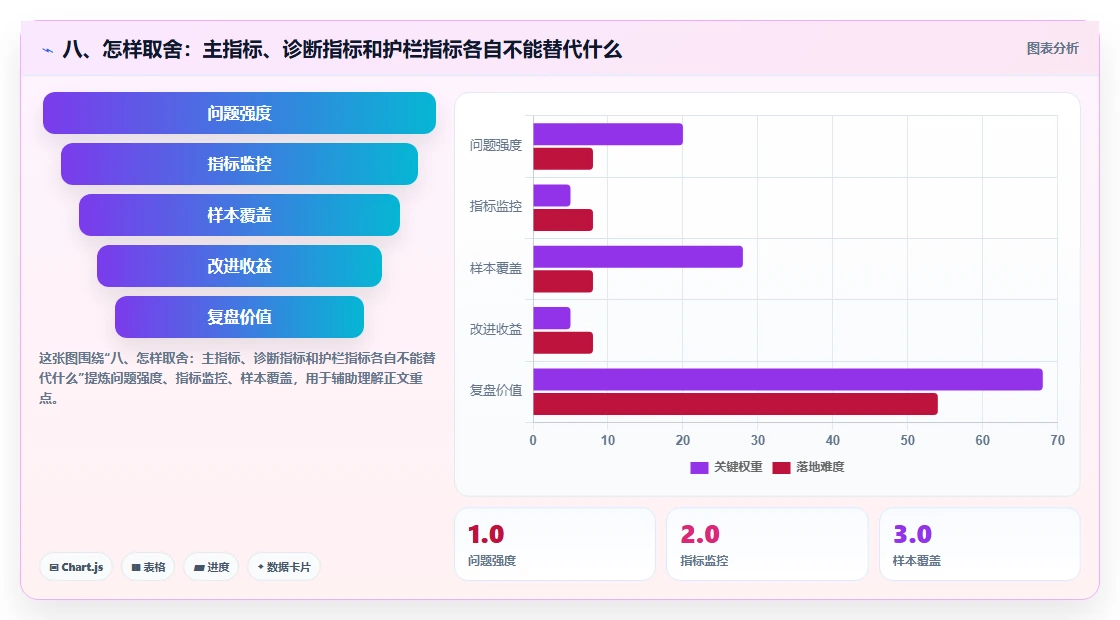The width and height of the screenshot is (1120, 620).
Task: Click the red 问题强度 bar in chart
Action: click(x=563, y=159)
